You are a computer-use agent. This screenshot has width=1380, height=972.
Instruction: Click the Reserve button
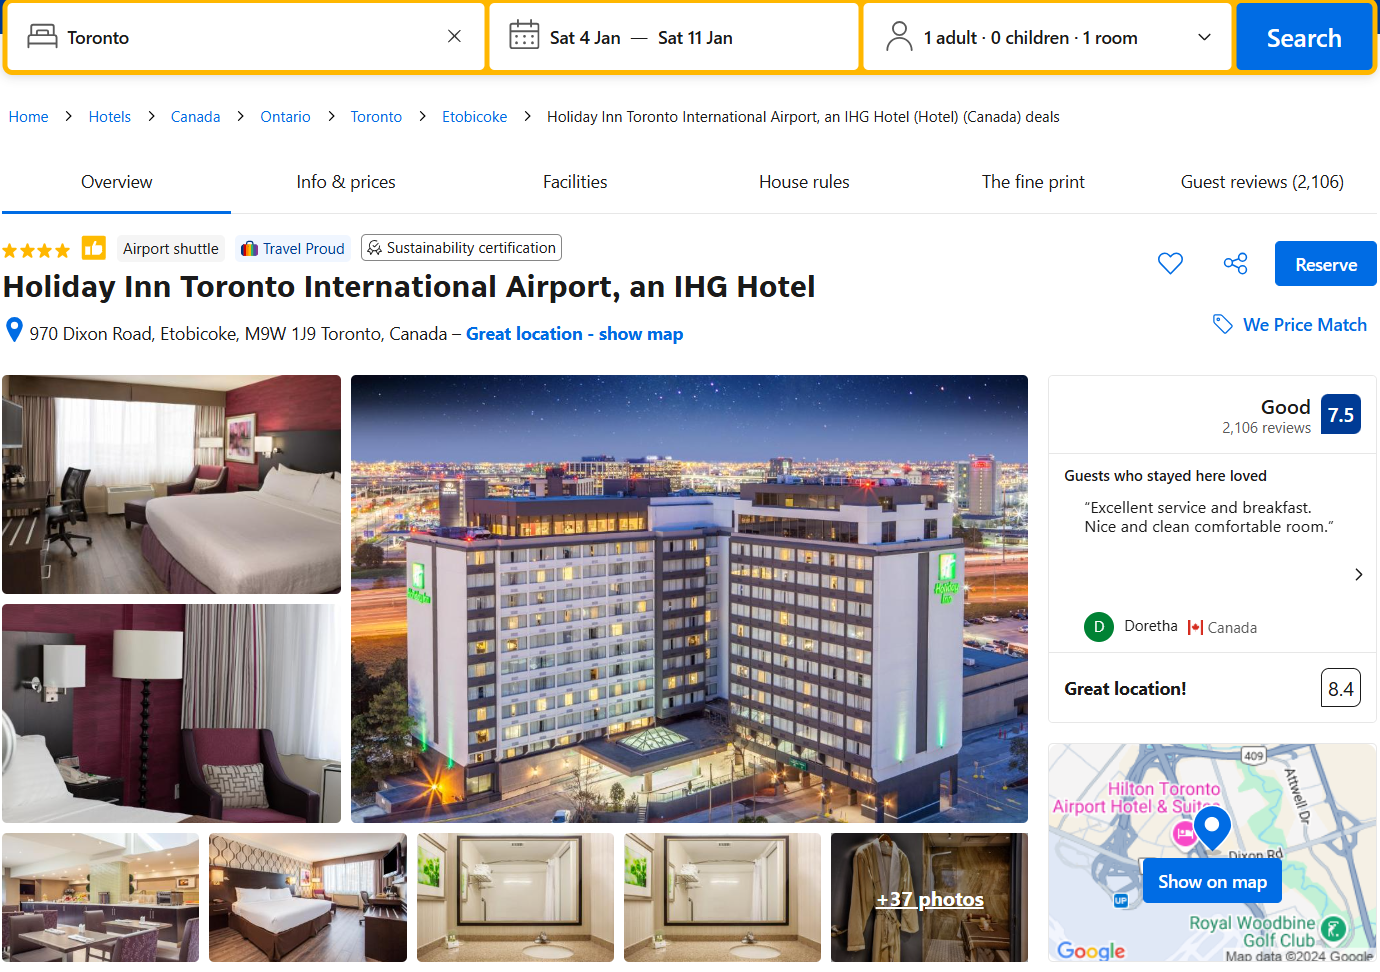click(x=1326, y=264)
